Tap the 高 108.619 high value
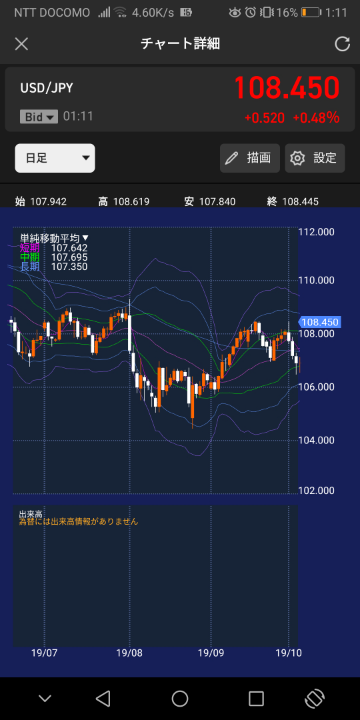This screenshot has height=720, width=360. click(124, 201)
